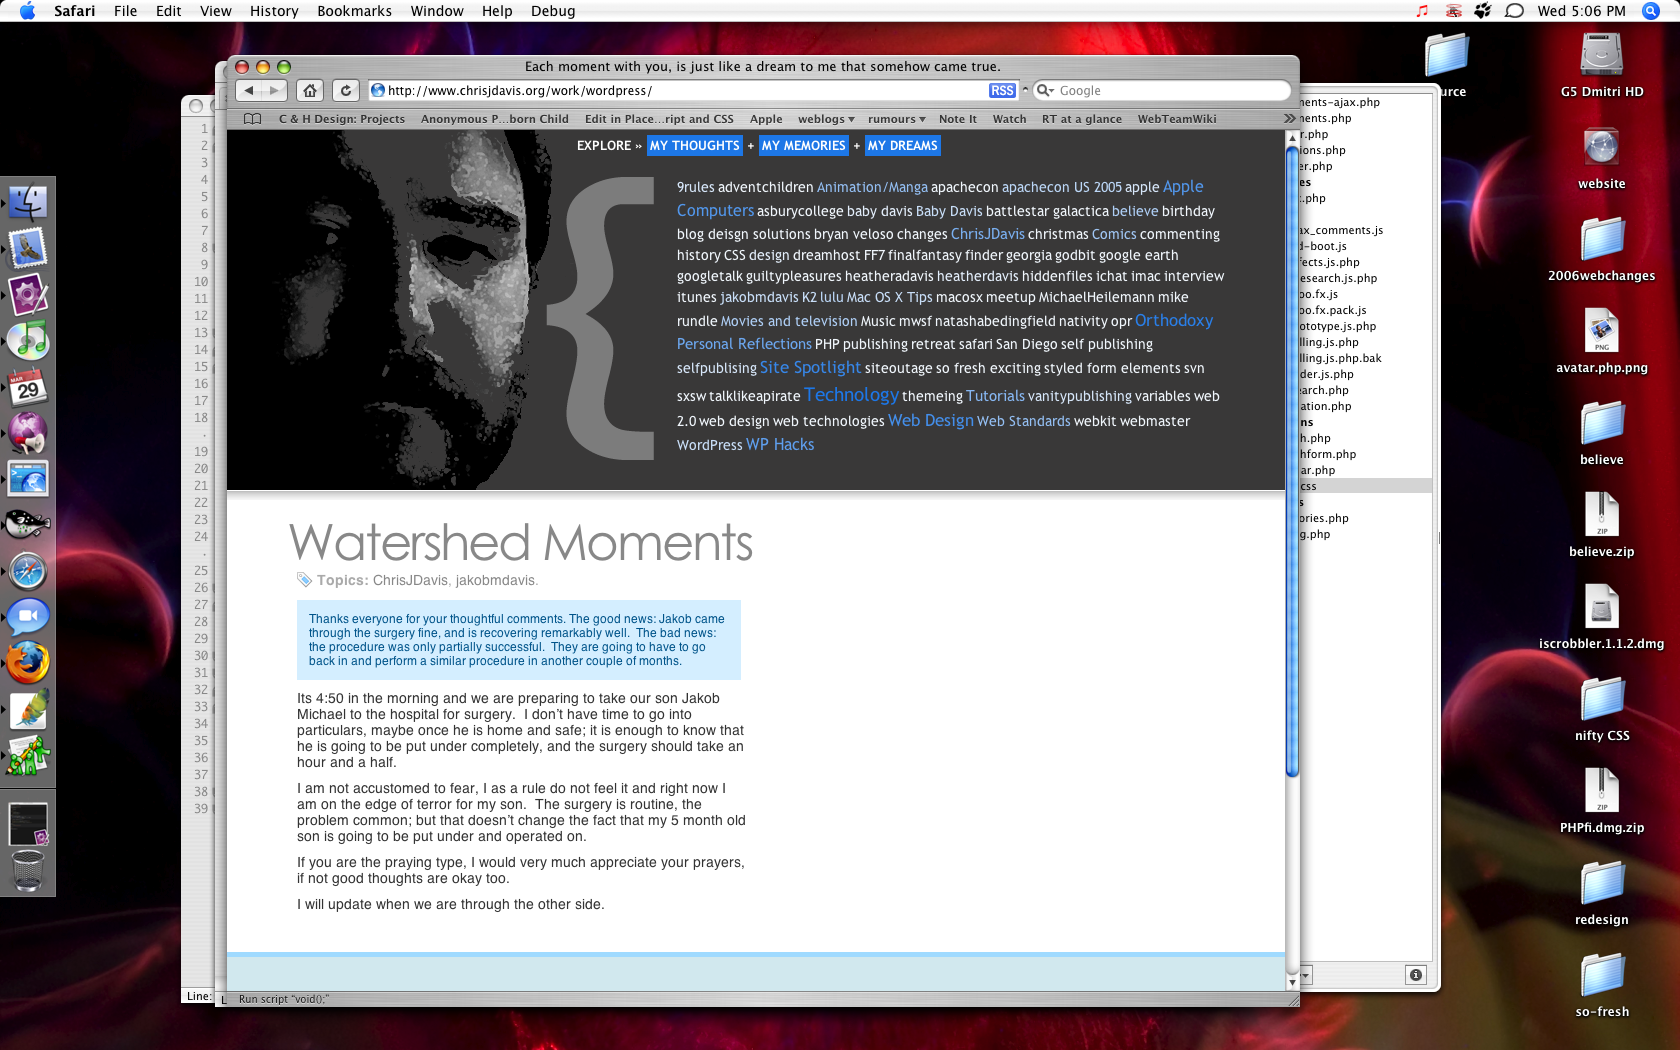Expand the weblogs bookmarks dropdown

point(826,119)
